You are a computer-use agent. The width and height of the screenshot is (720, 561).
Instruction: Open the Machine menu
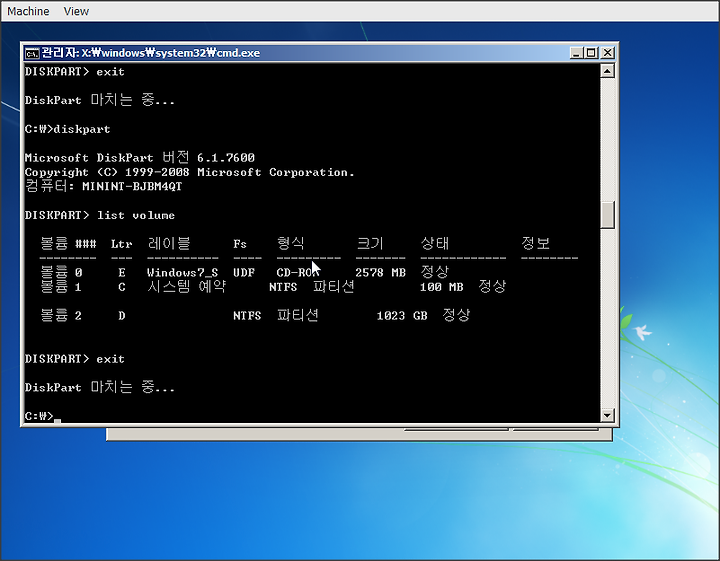tap(28, 11)
